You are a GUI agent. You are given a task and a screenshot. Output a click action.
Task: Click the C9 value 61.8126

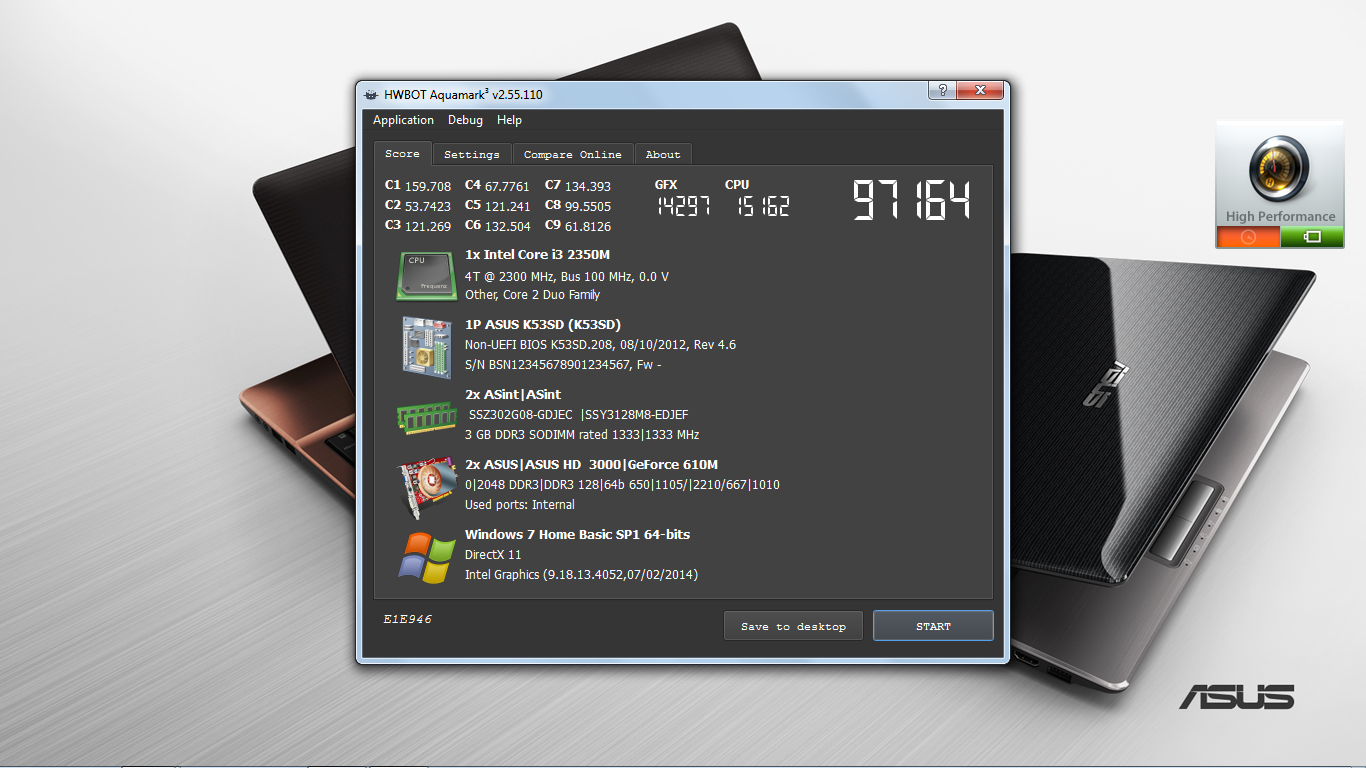tap(588, 226)
